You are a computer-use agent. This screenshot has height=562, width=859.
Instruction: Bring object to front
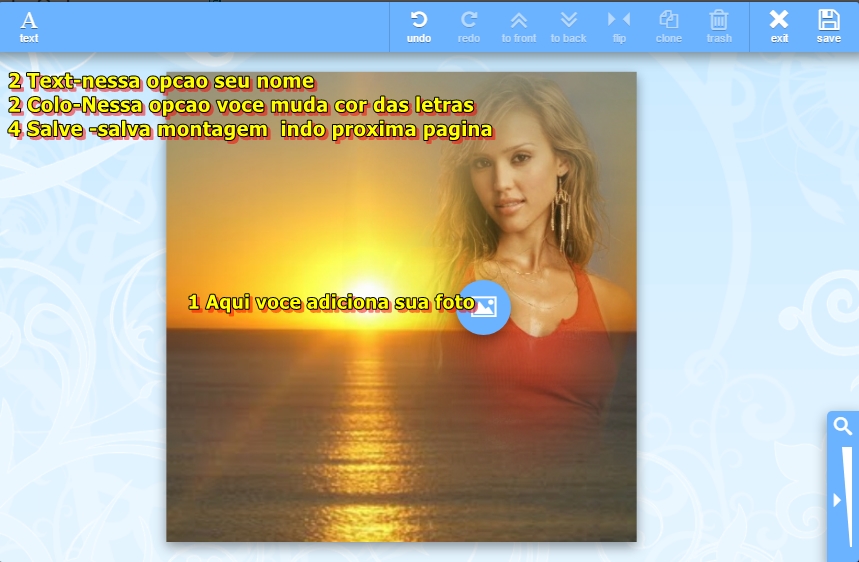pyautogui.click(x=519, y=26)
